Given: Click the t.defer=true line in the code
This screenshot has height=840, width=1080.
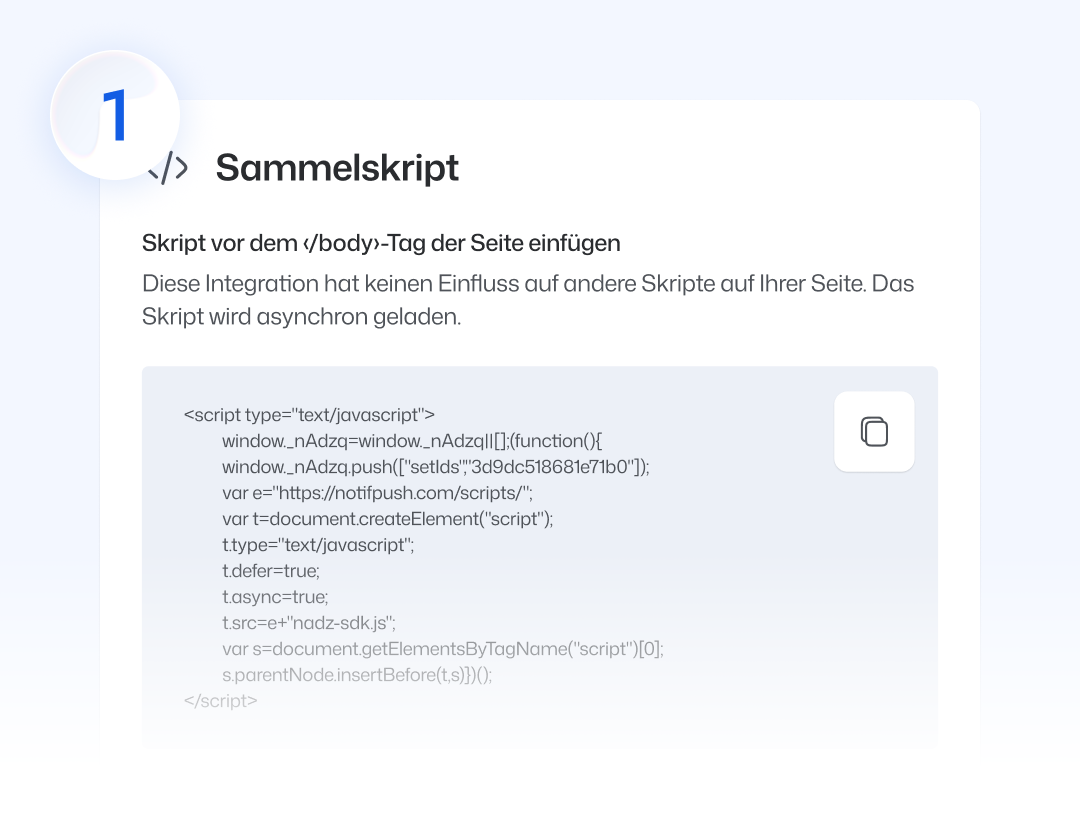Looking at the screenshot, I should point(270,571).
